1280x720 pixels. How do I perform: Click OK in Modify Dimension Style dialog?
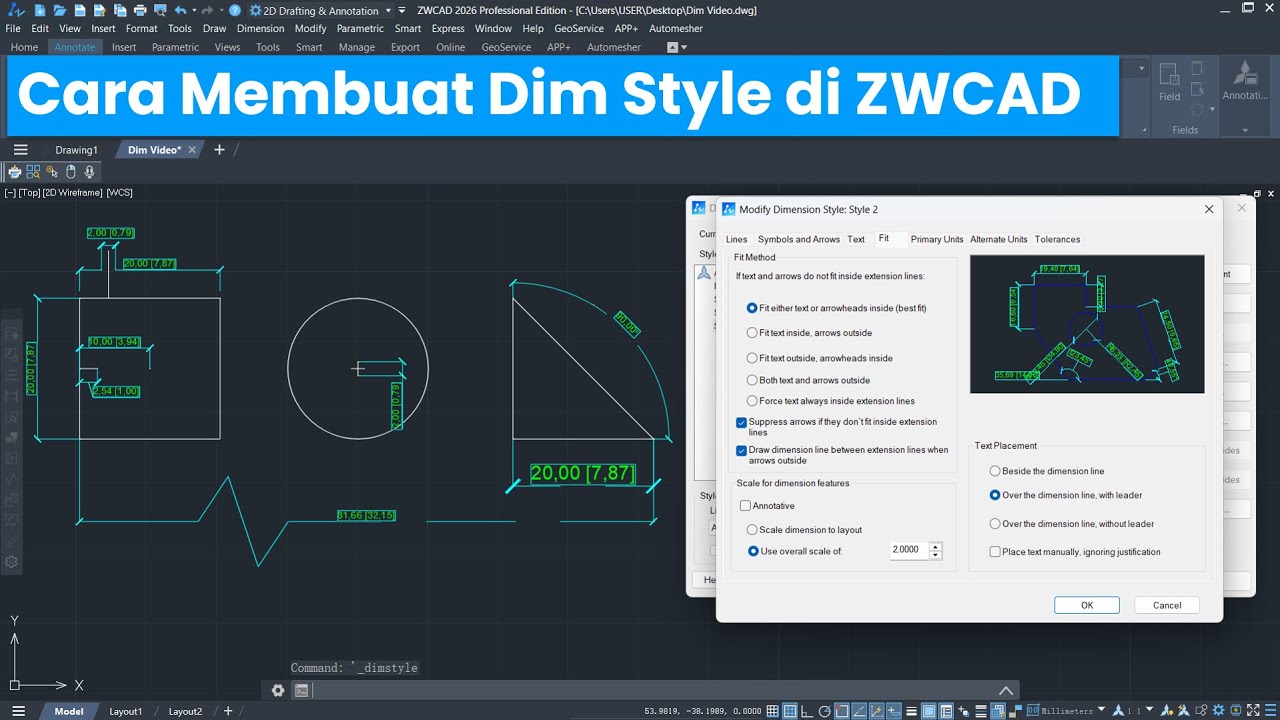pyautogui.click(x=1087, y=605)
